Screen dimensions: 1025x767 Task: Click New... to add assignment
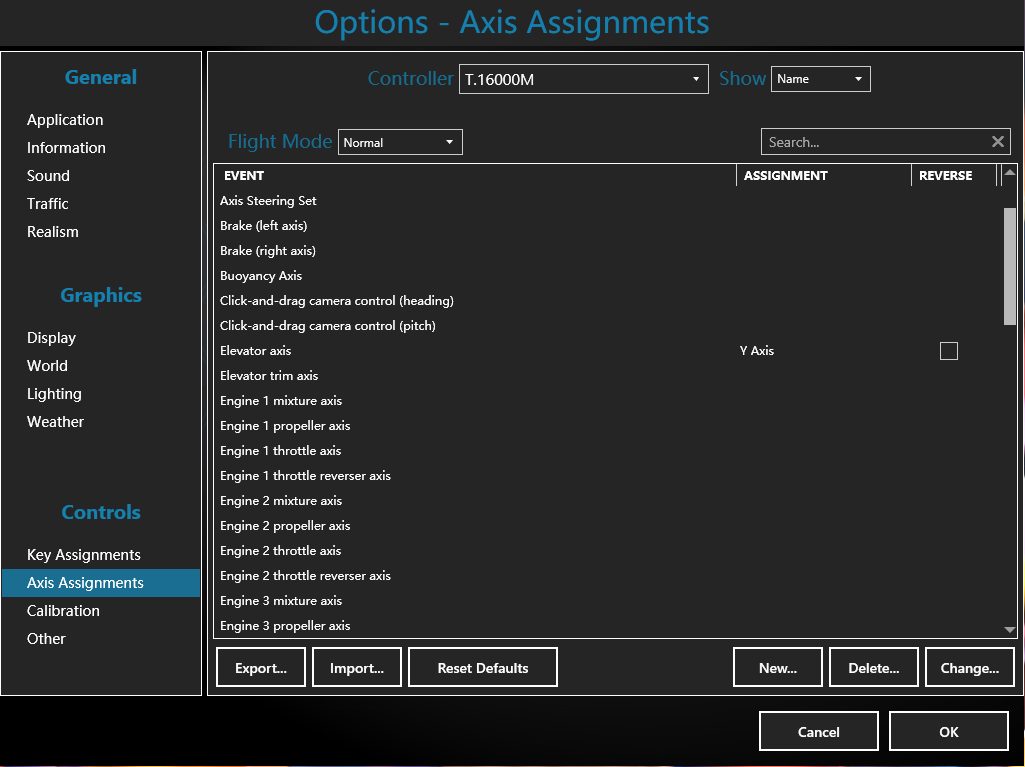click(777, 668)
